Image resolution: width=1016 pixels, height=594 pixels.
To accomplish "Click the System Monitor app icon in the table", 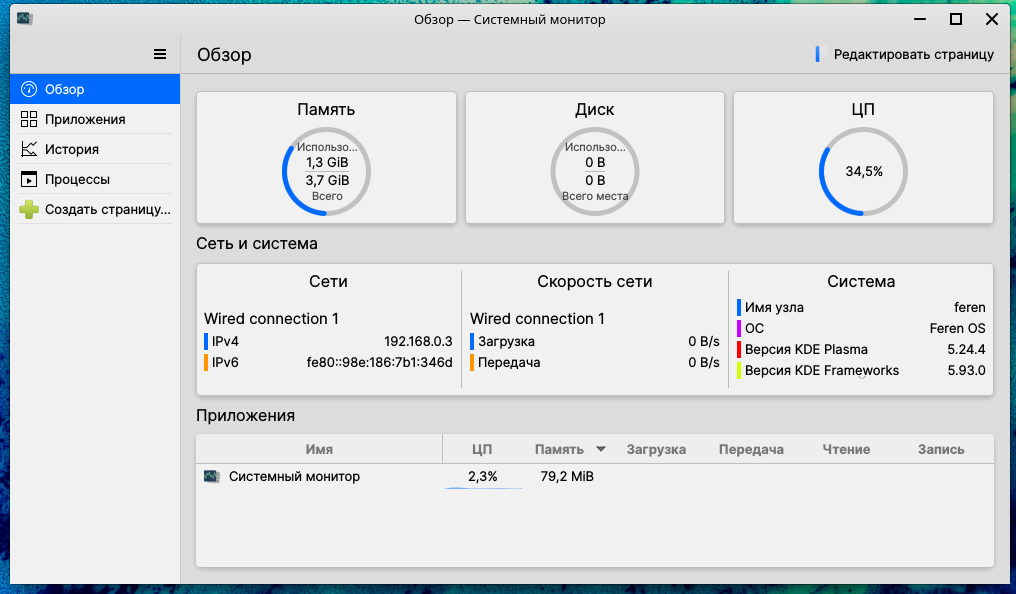I will pos(210,477).
